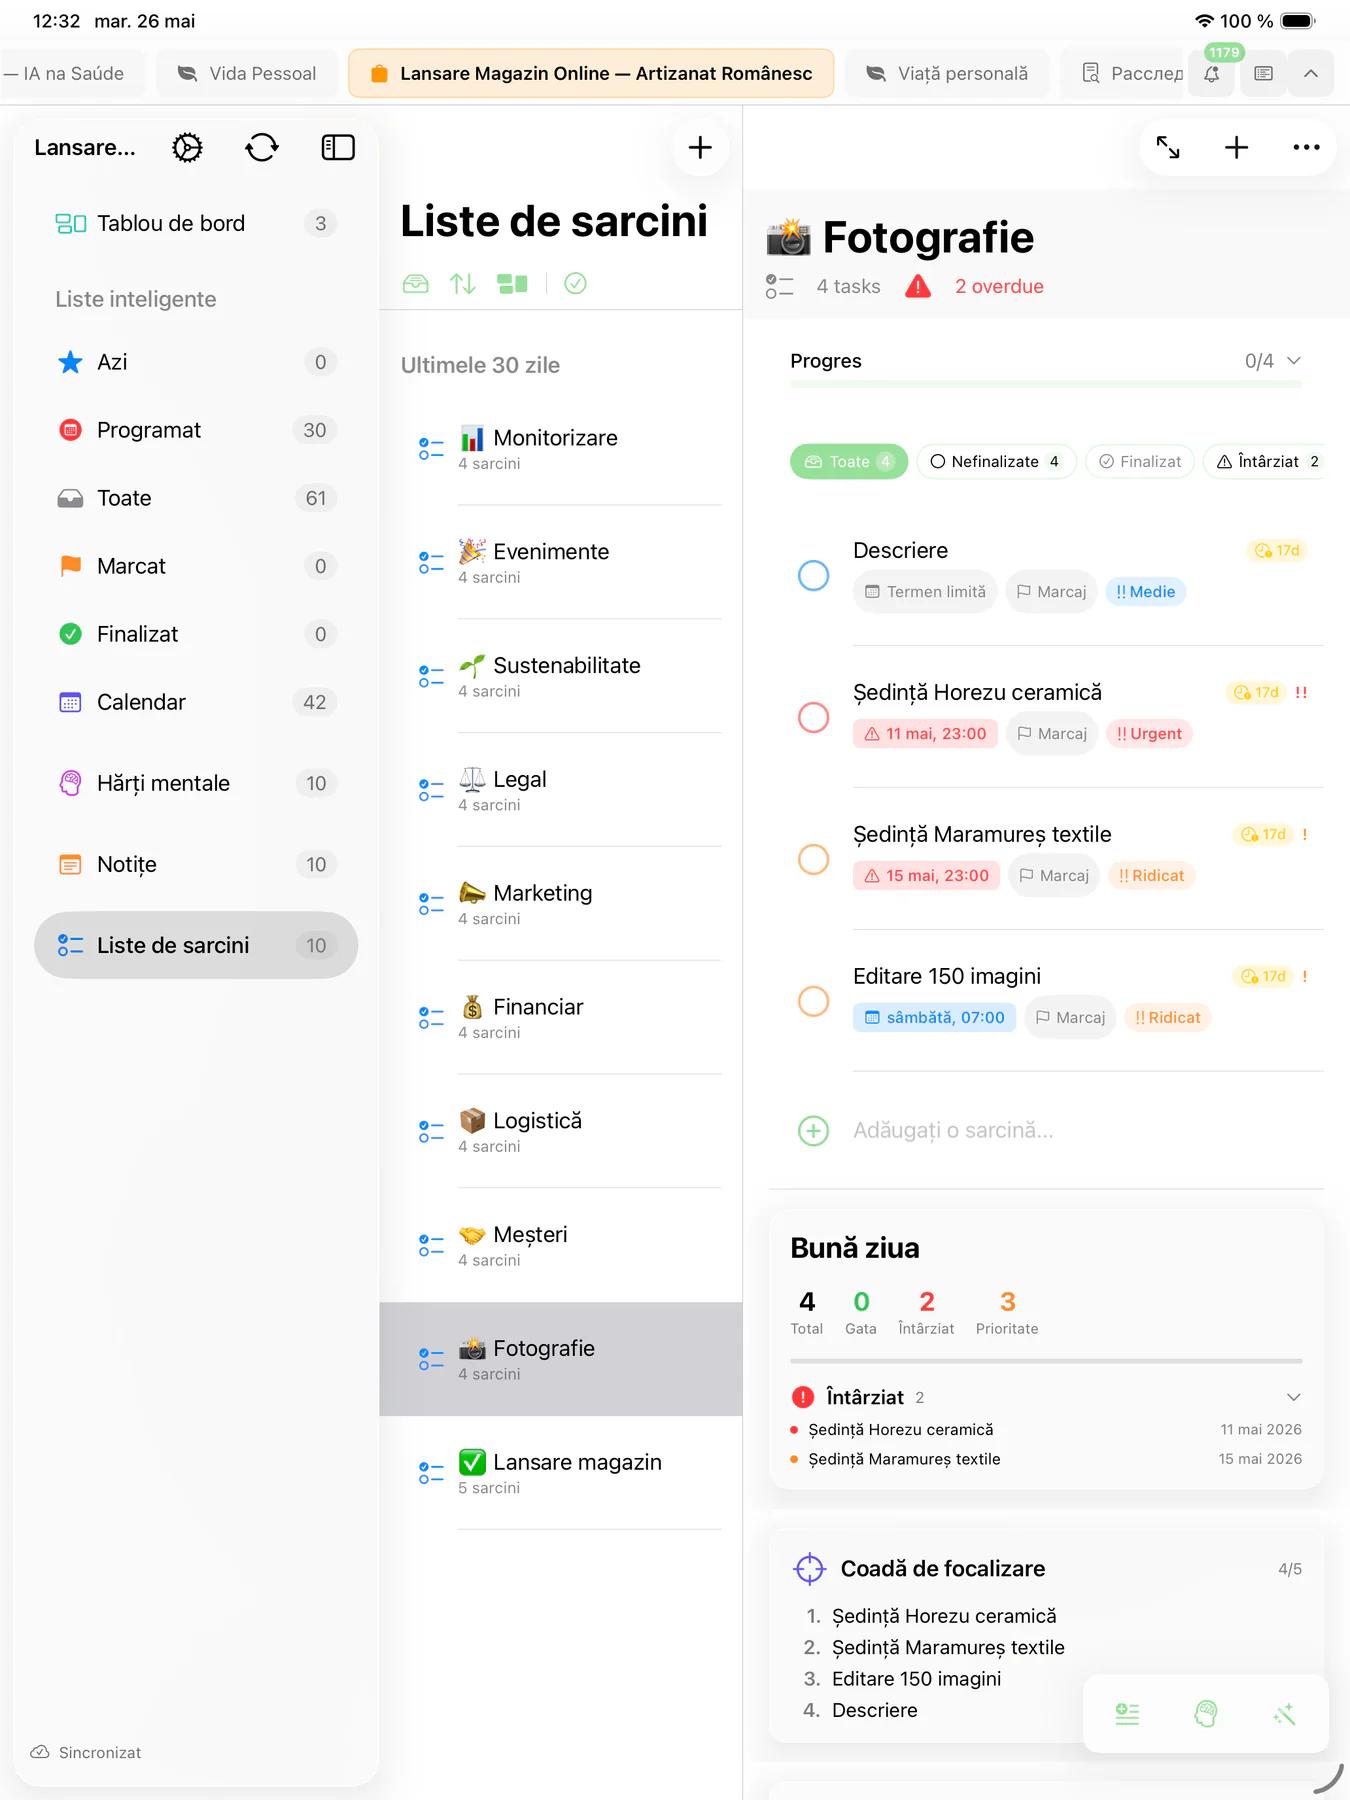Select Lansare Magazin Online tab
The width and height of the screenshot is (1350, 1800).
pos(591,73)
